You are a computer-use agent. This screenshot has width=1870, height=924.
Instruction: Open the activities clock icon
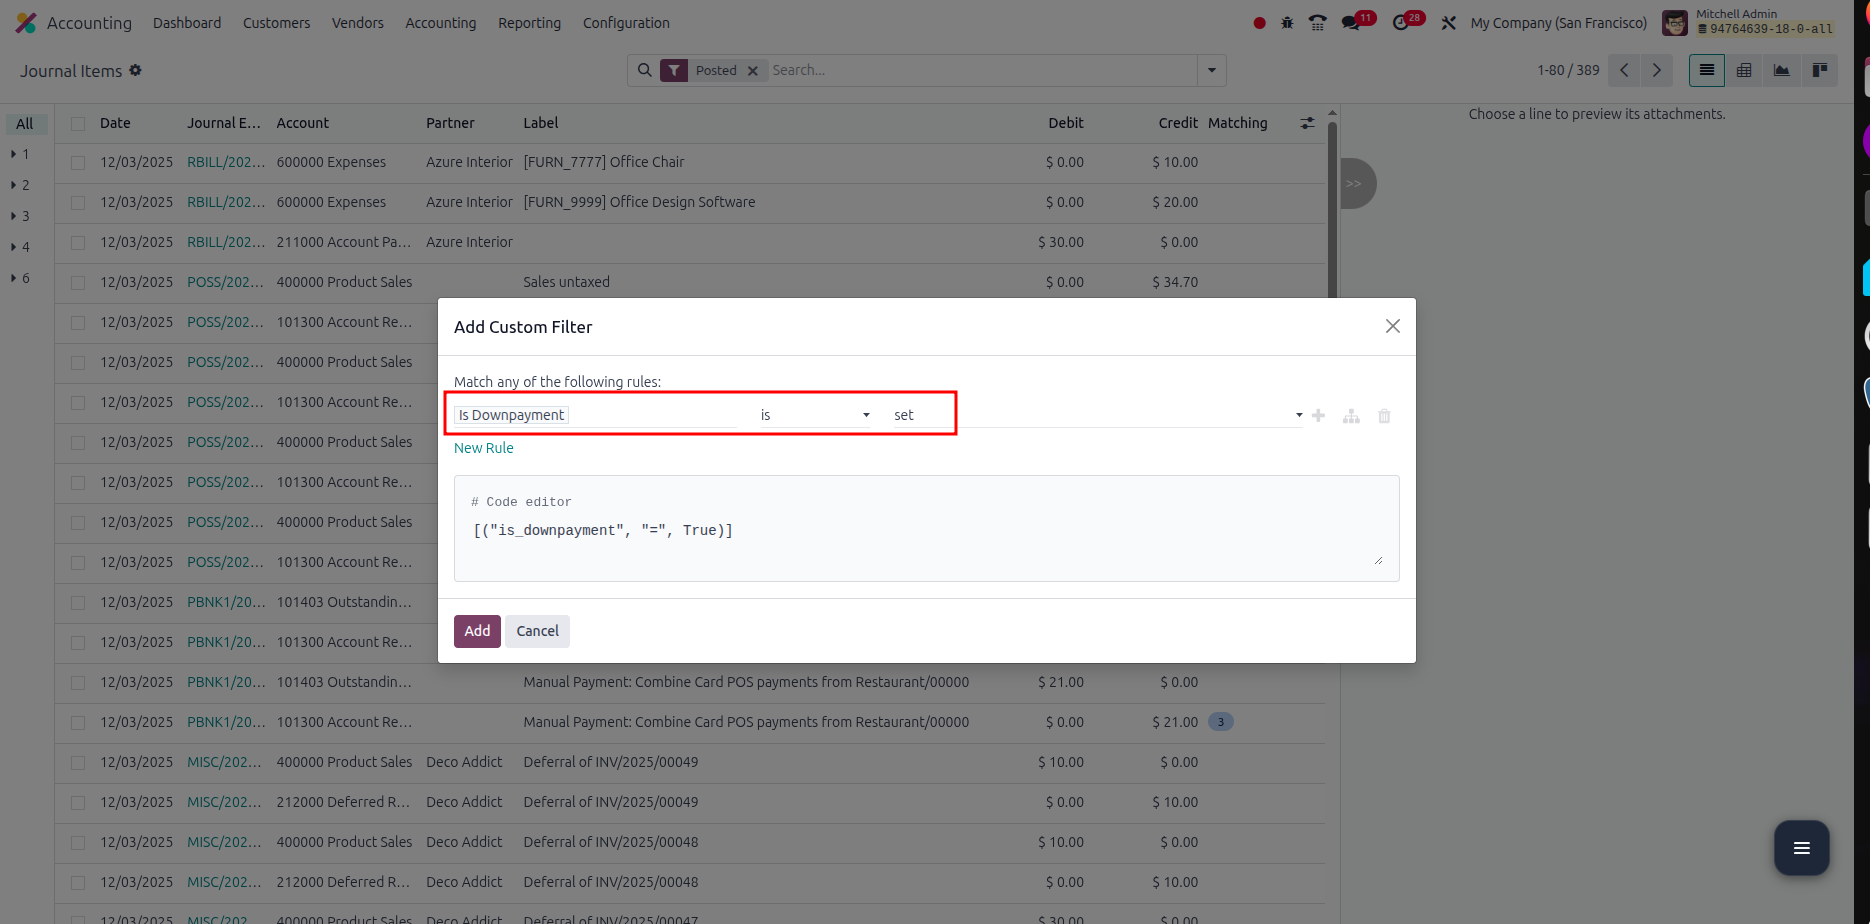1401,23
